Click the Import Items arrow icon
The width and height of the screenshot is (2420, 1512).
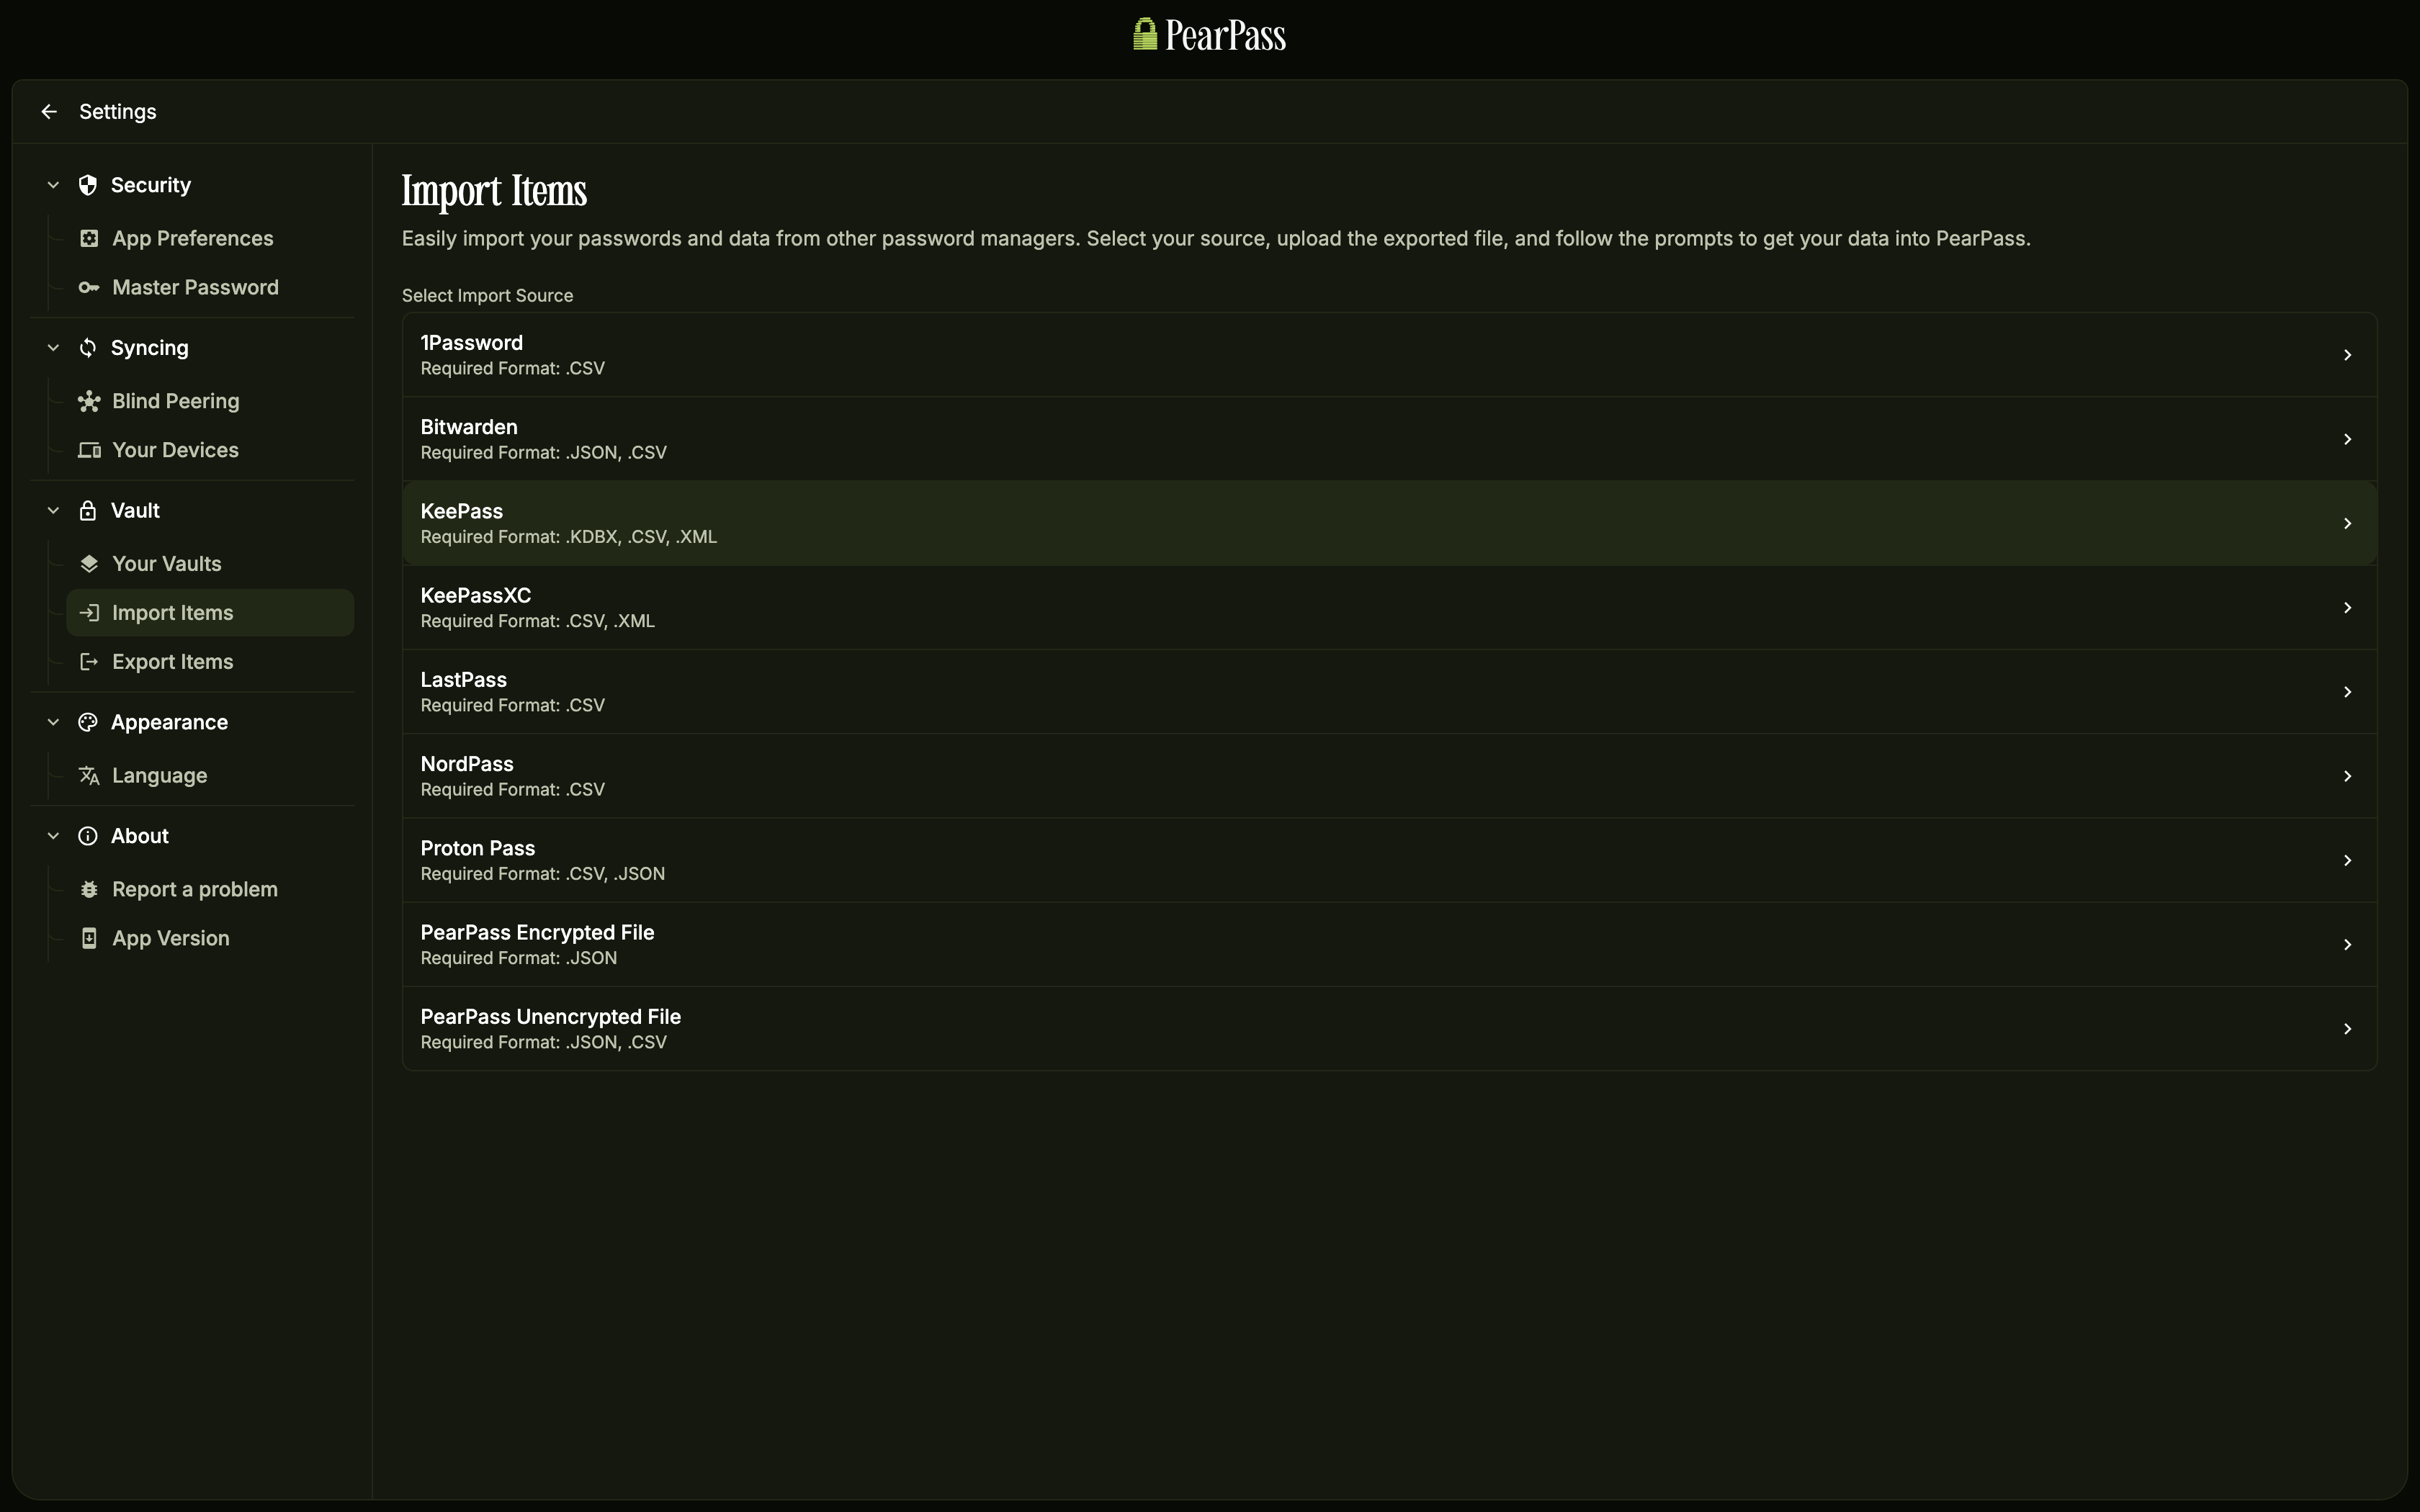pyautogui.click(x=89, y=613)
